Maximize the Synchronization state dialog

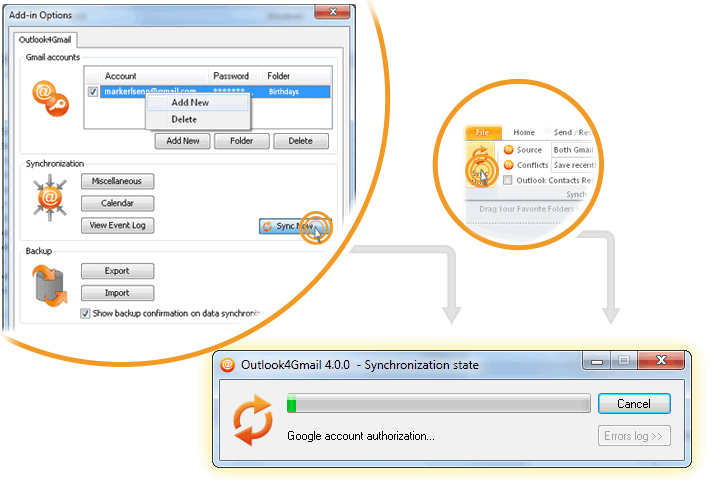click(624, 361)
